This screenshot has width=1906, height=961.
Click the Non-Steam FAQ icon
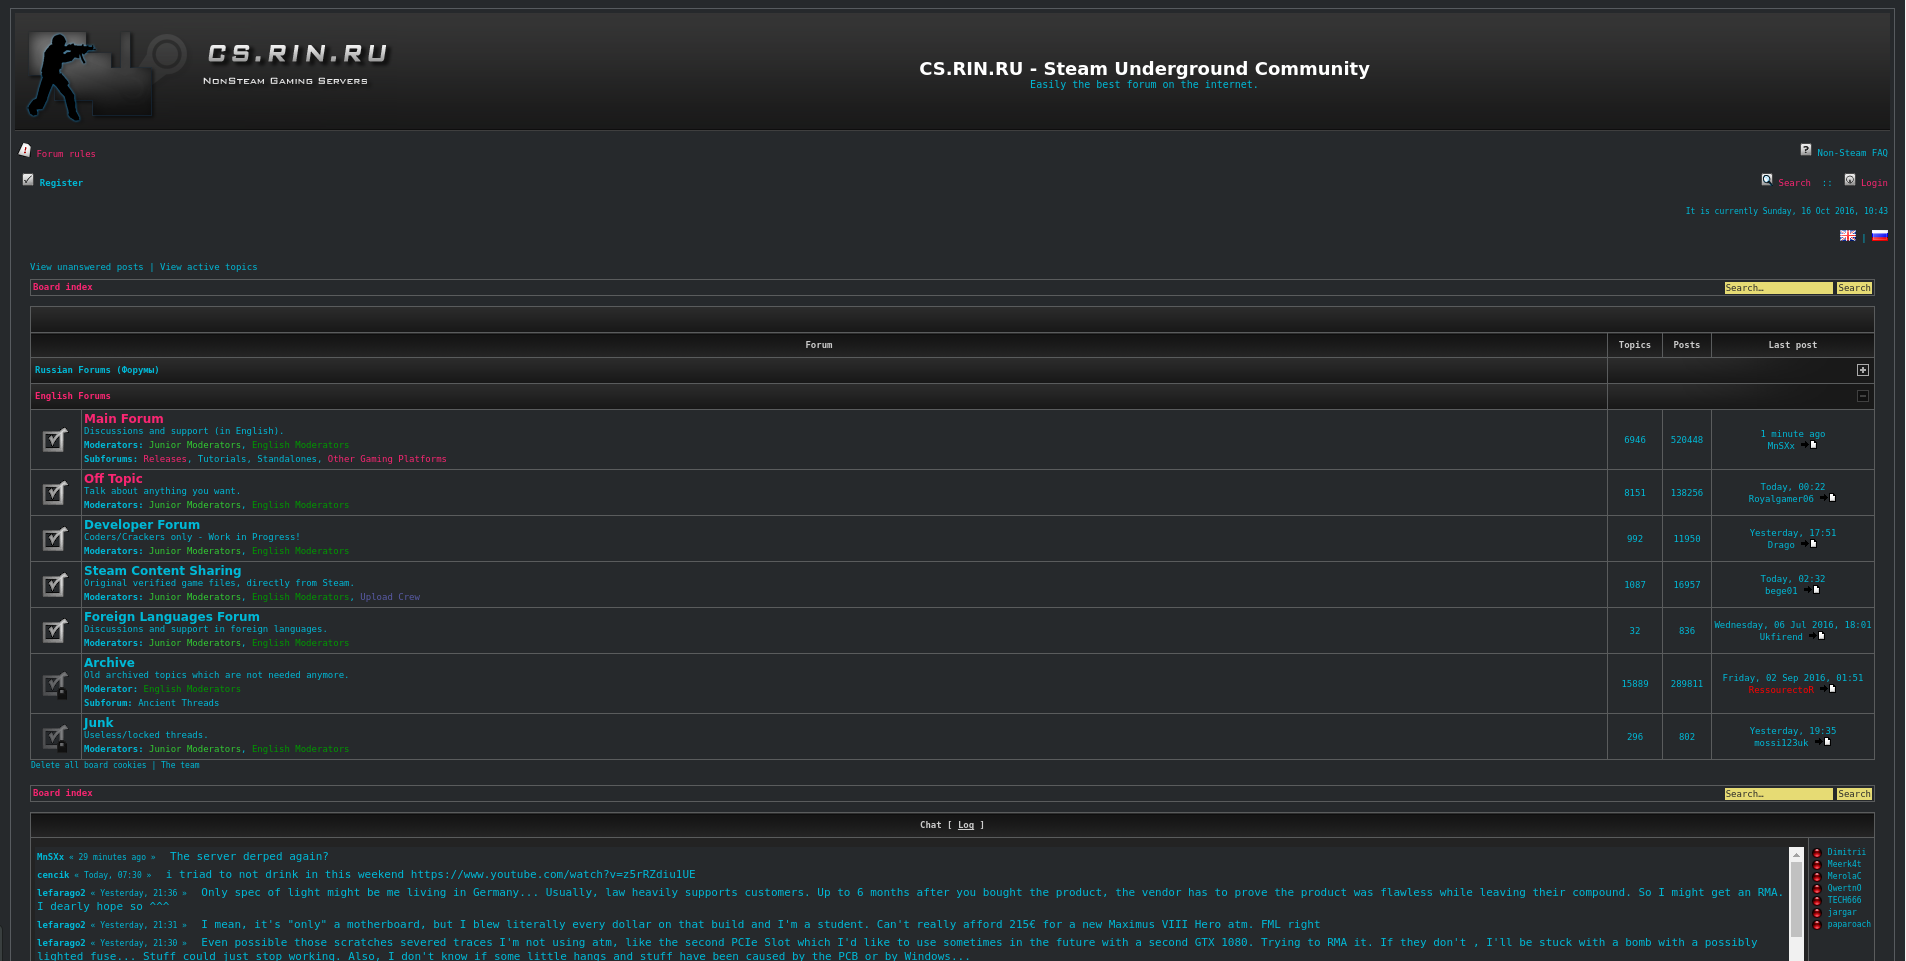pyautogui.click(x=1806, y=150)
